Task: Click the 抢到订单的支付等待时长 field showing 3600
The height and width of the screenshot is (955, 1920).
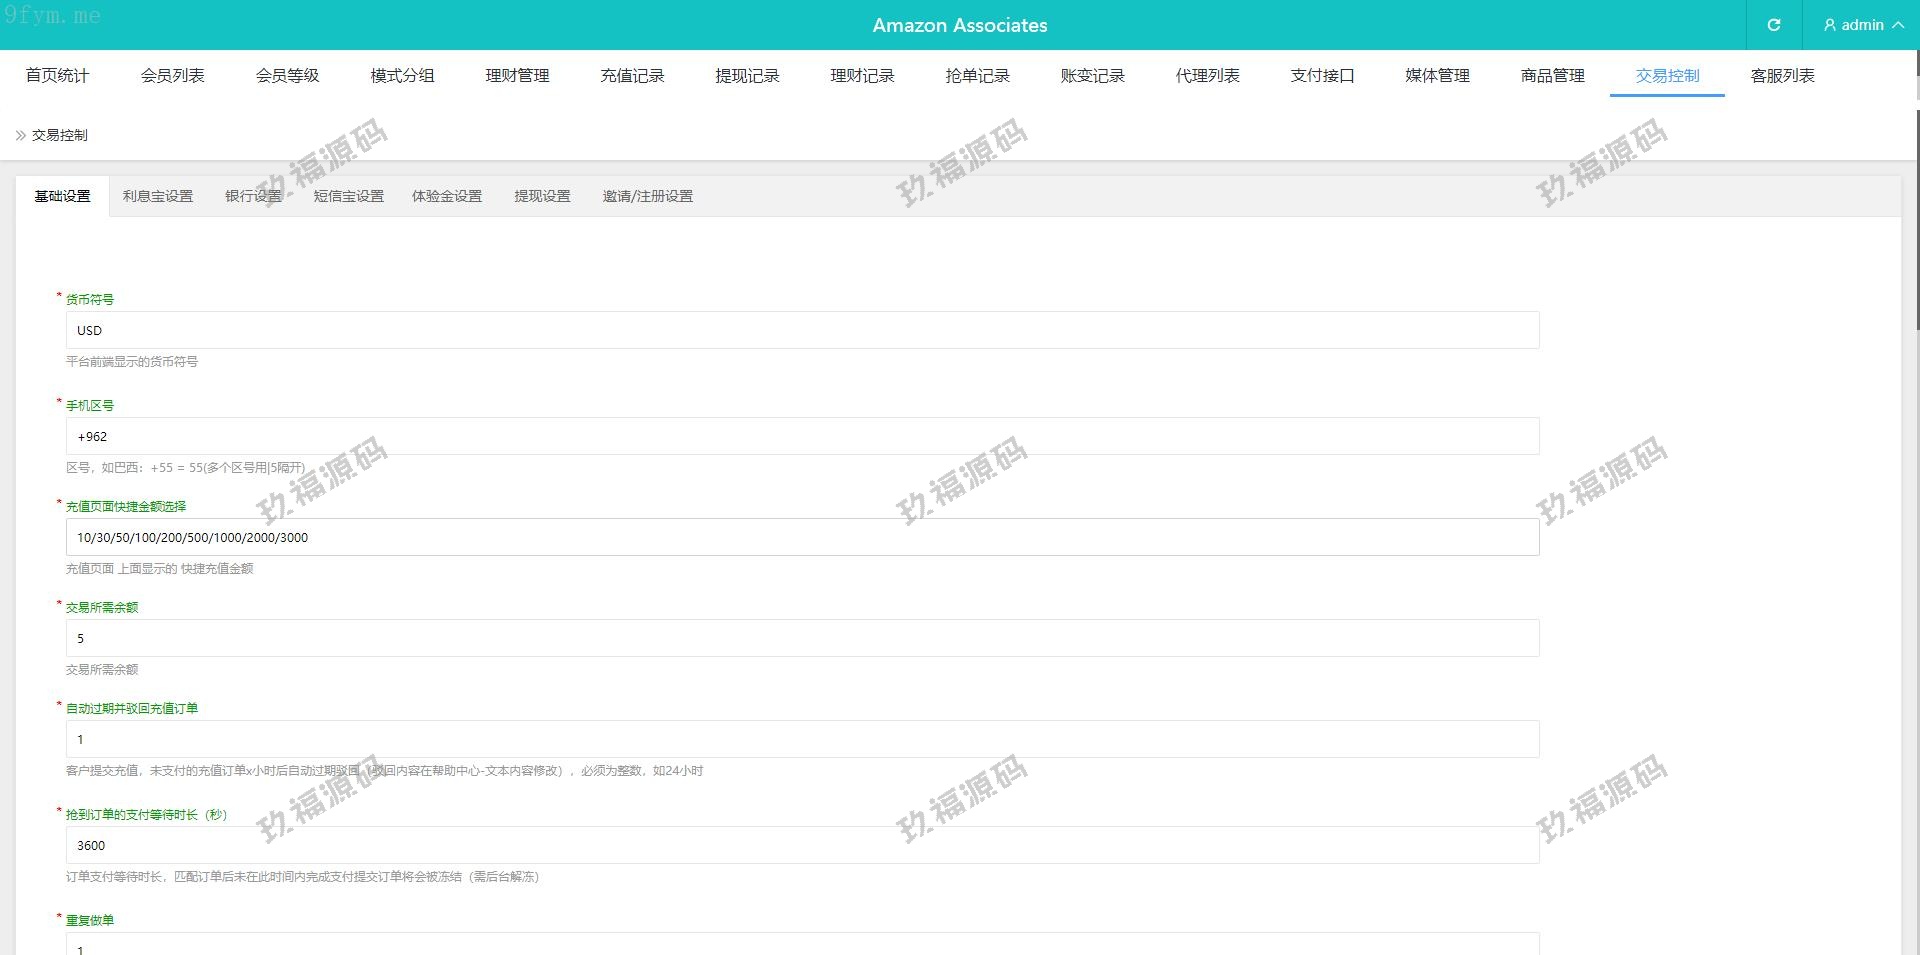Action: [802, 845]
